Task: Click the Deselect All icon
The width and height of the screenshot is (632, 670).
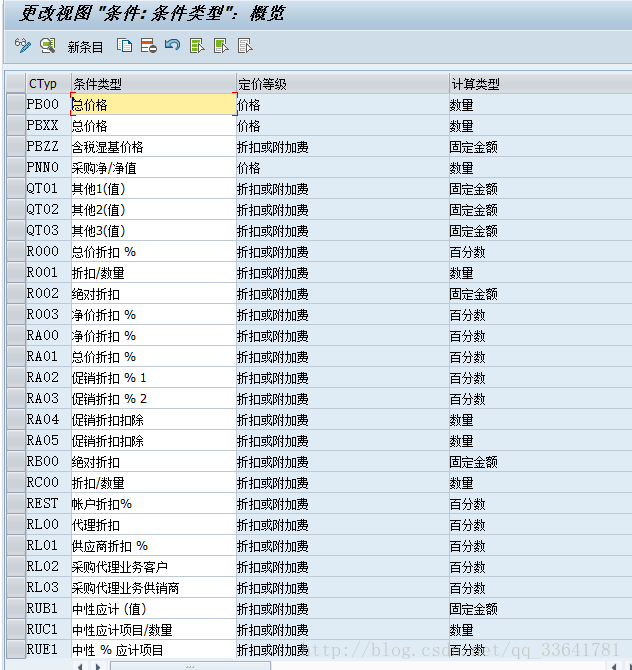Action: click(x=245, y=46)
